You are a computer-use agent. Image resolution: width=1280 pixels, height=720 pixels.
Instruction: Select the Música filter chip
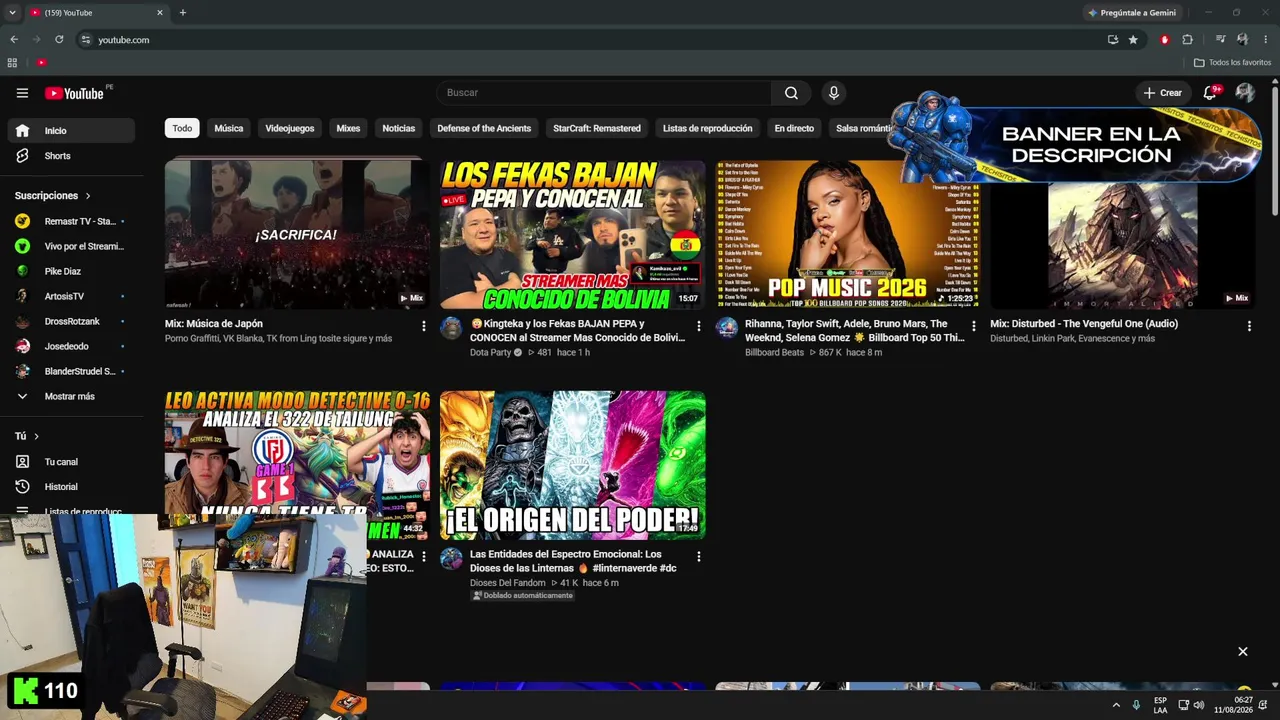(x=229, y=128)
